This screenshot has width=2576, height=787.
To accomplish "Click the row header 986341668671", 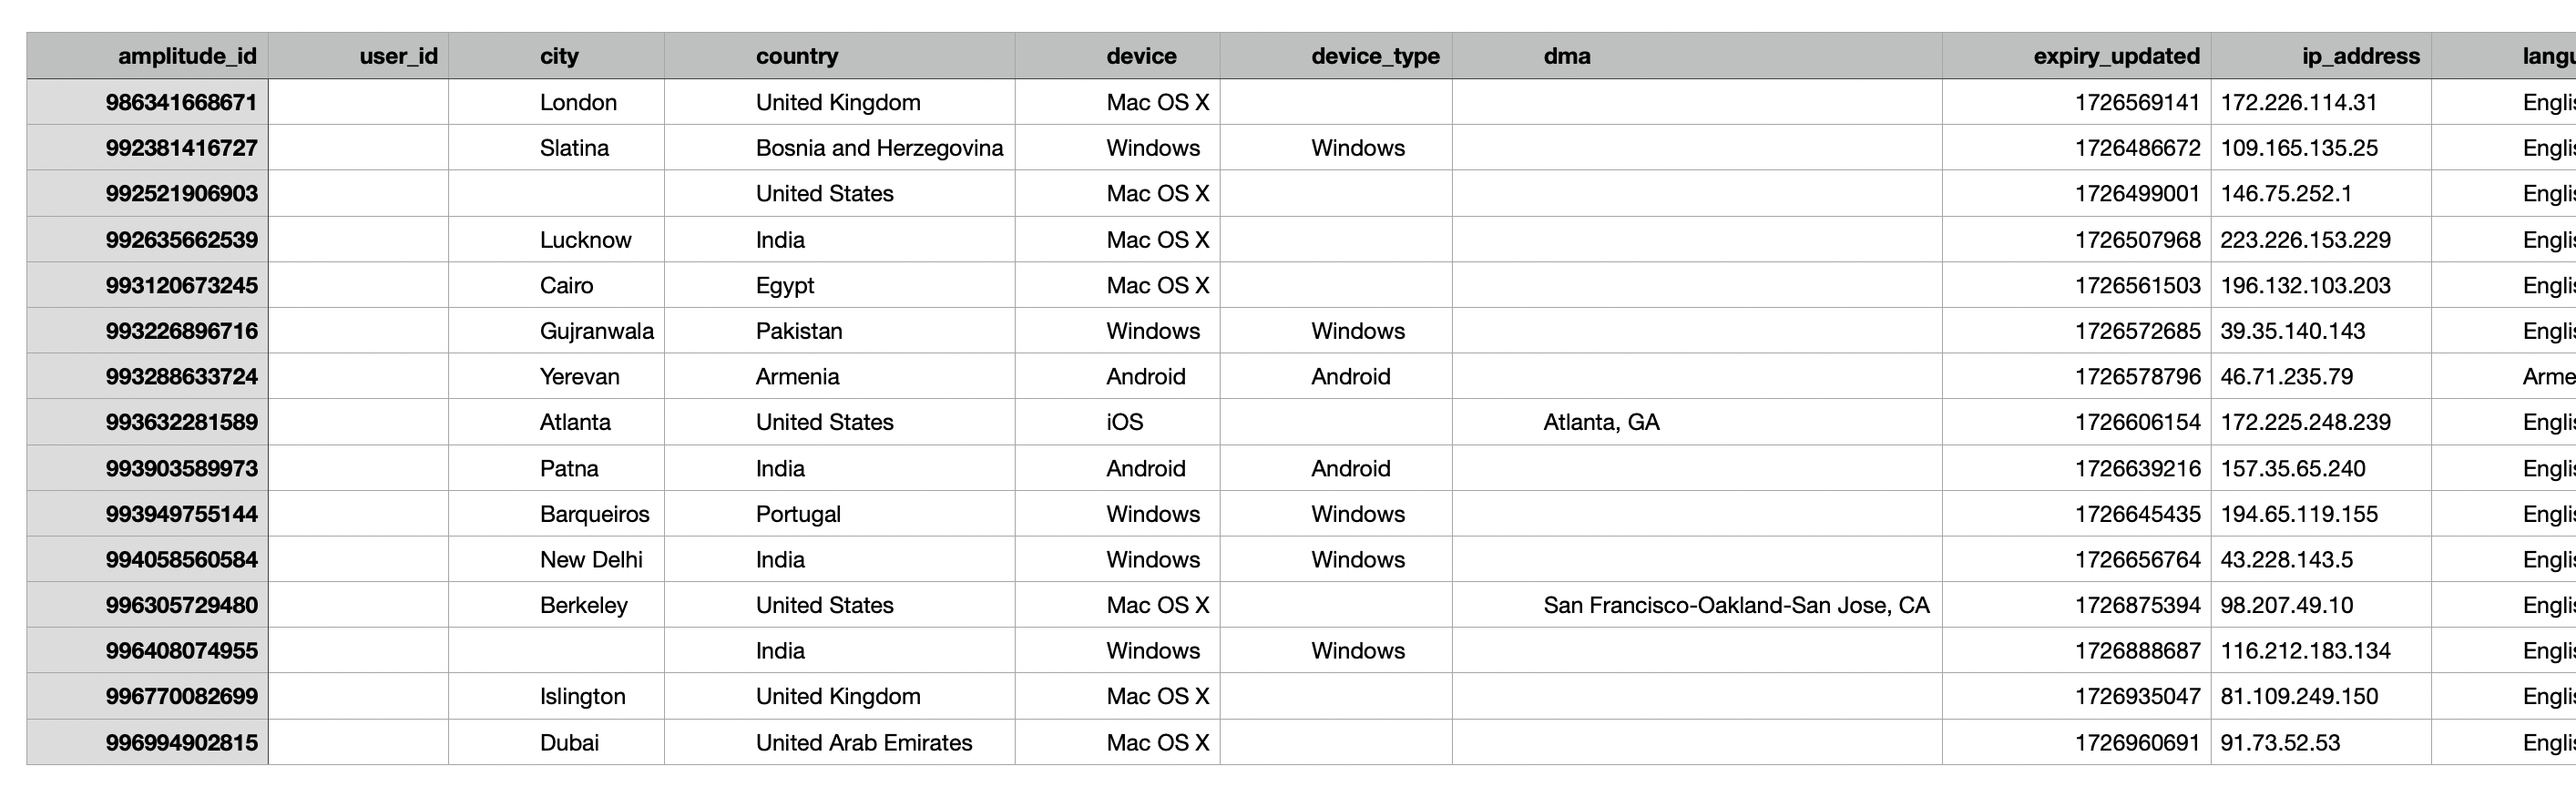I will tap(147, 102).
